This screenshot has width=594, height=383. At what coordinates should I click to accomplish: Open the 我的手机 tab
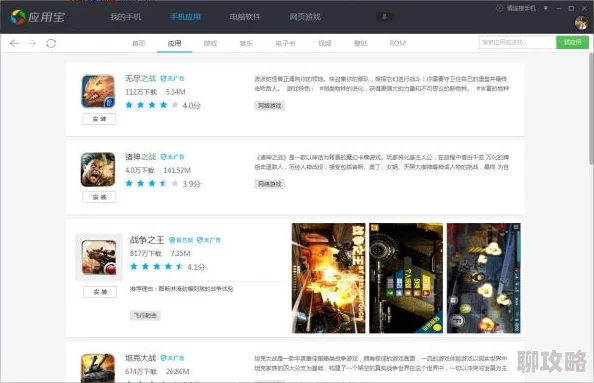coord(125,17)
